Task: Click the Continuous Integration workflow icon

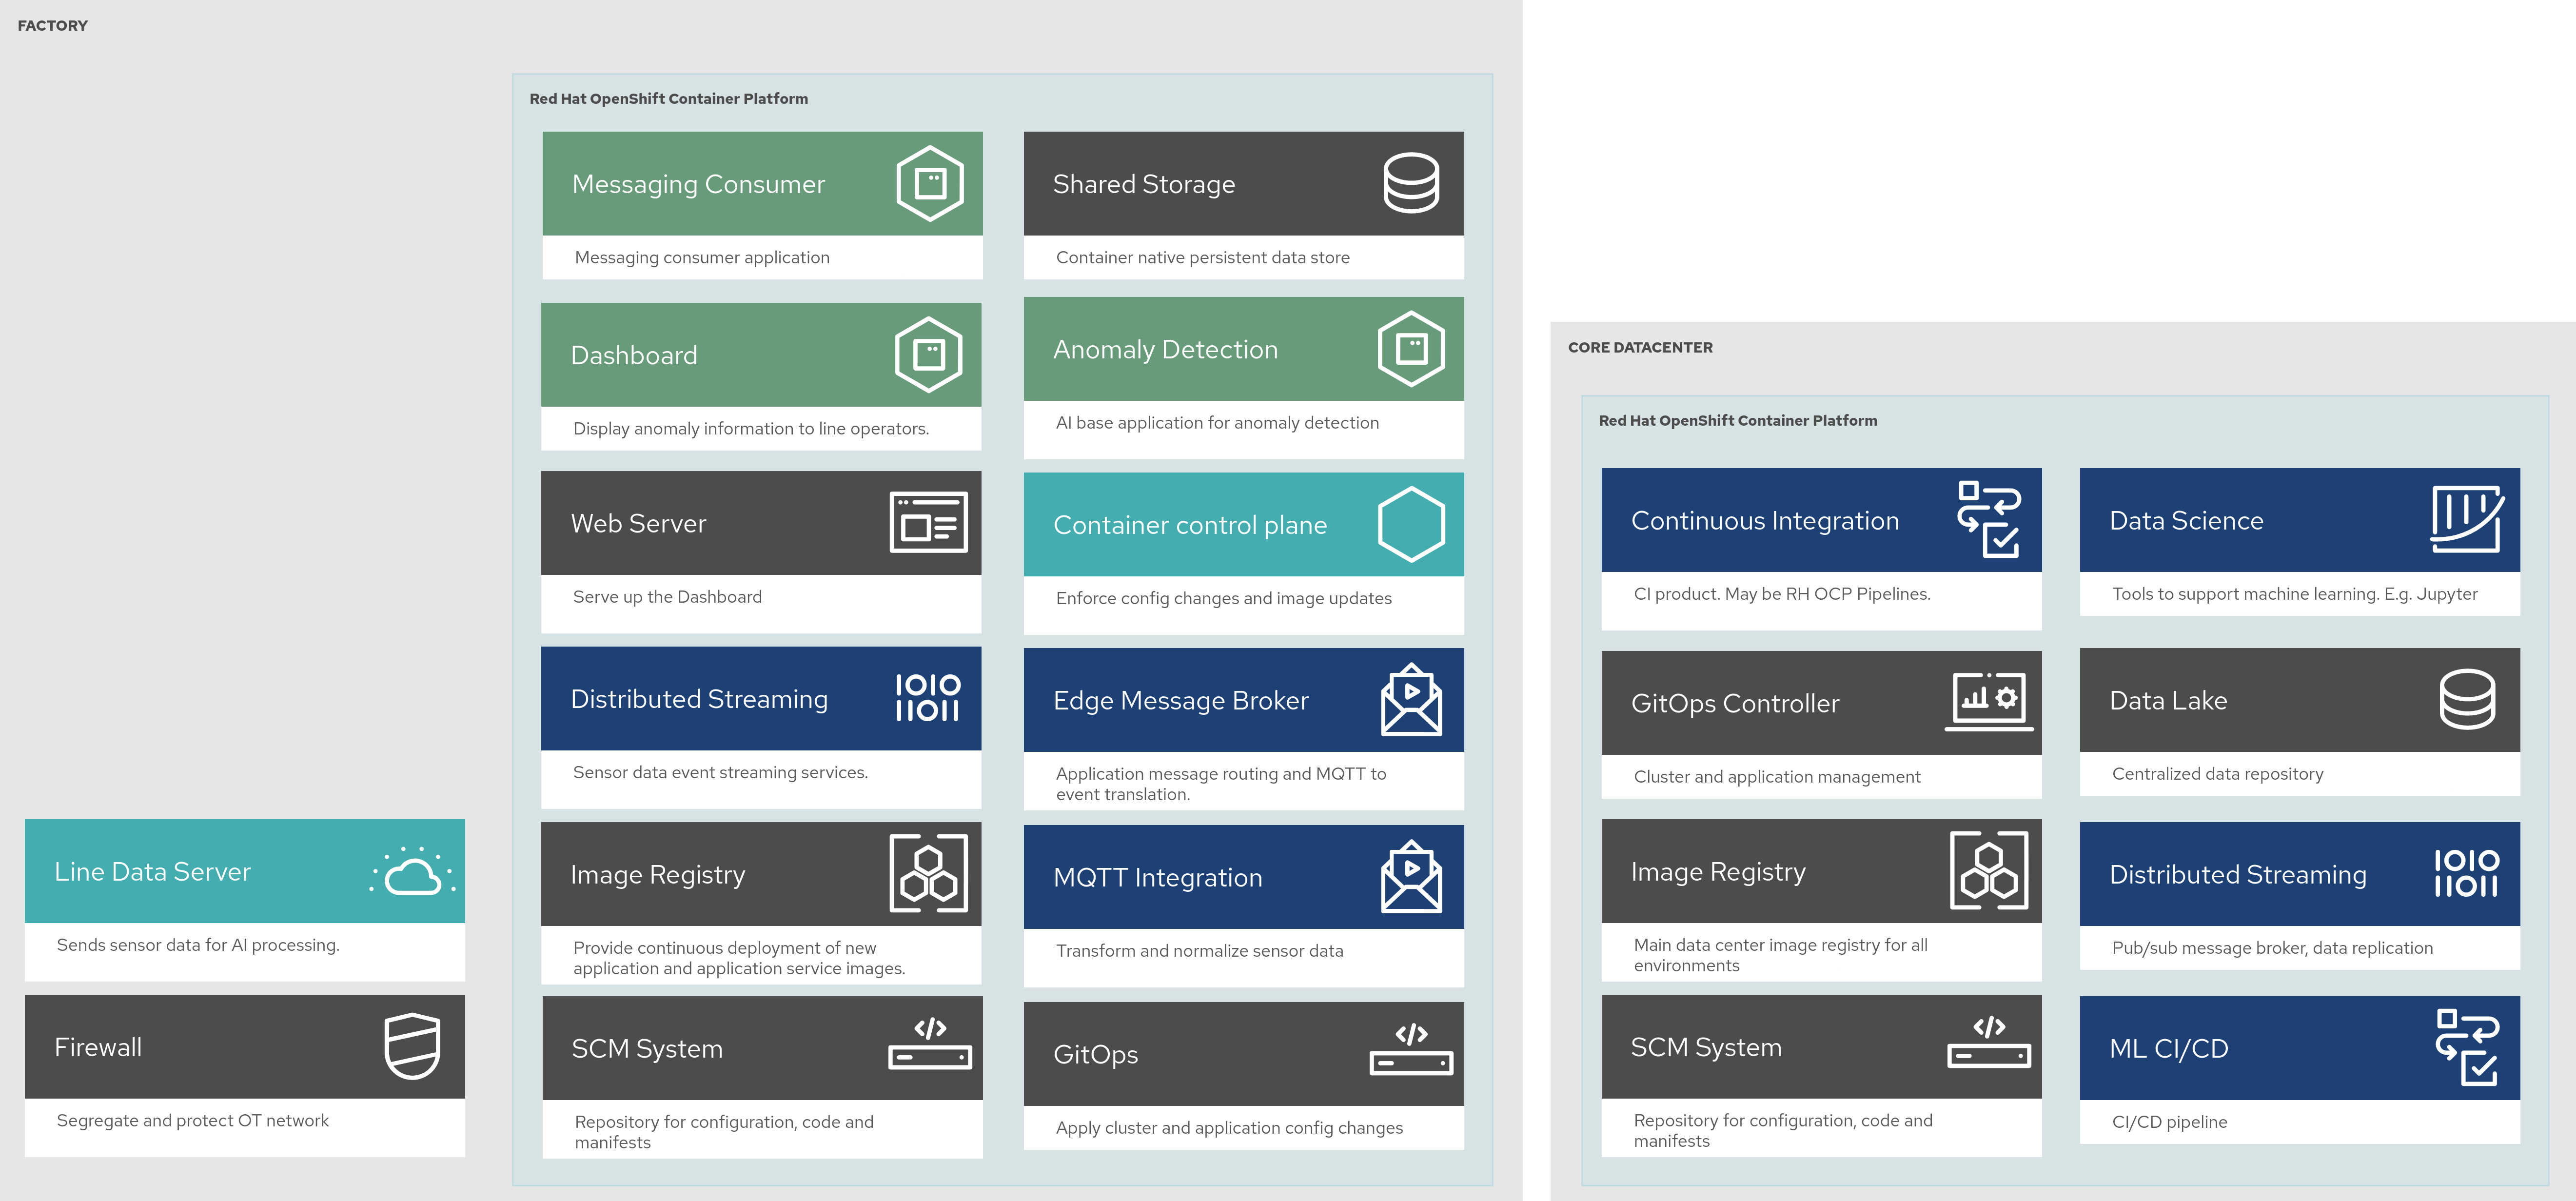Action: [x=1989, y=519]
